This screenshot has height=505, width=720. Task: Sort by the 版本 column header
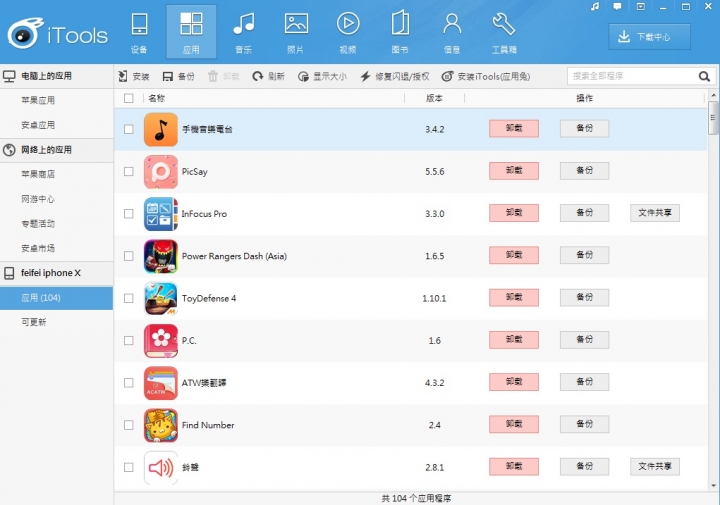click(x=434, y=98)
